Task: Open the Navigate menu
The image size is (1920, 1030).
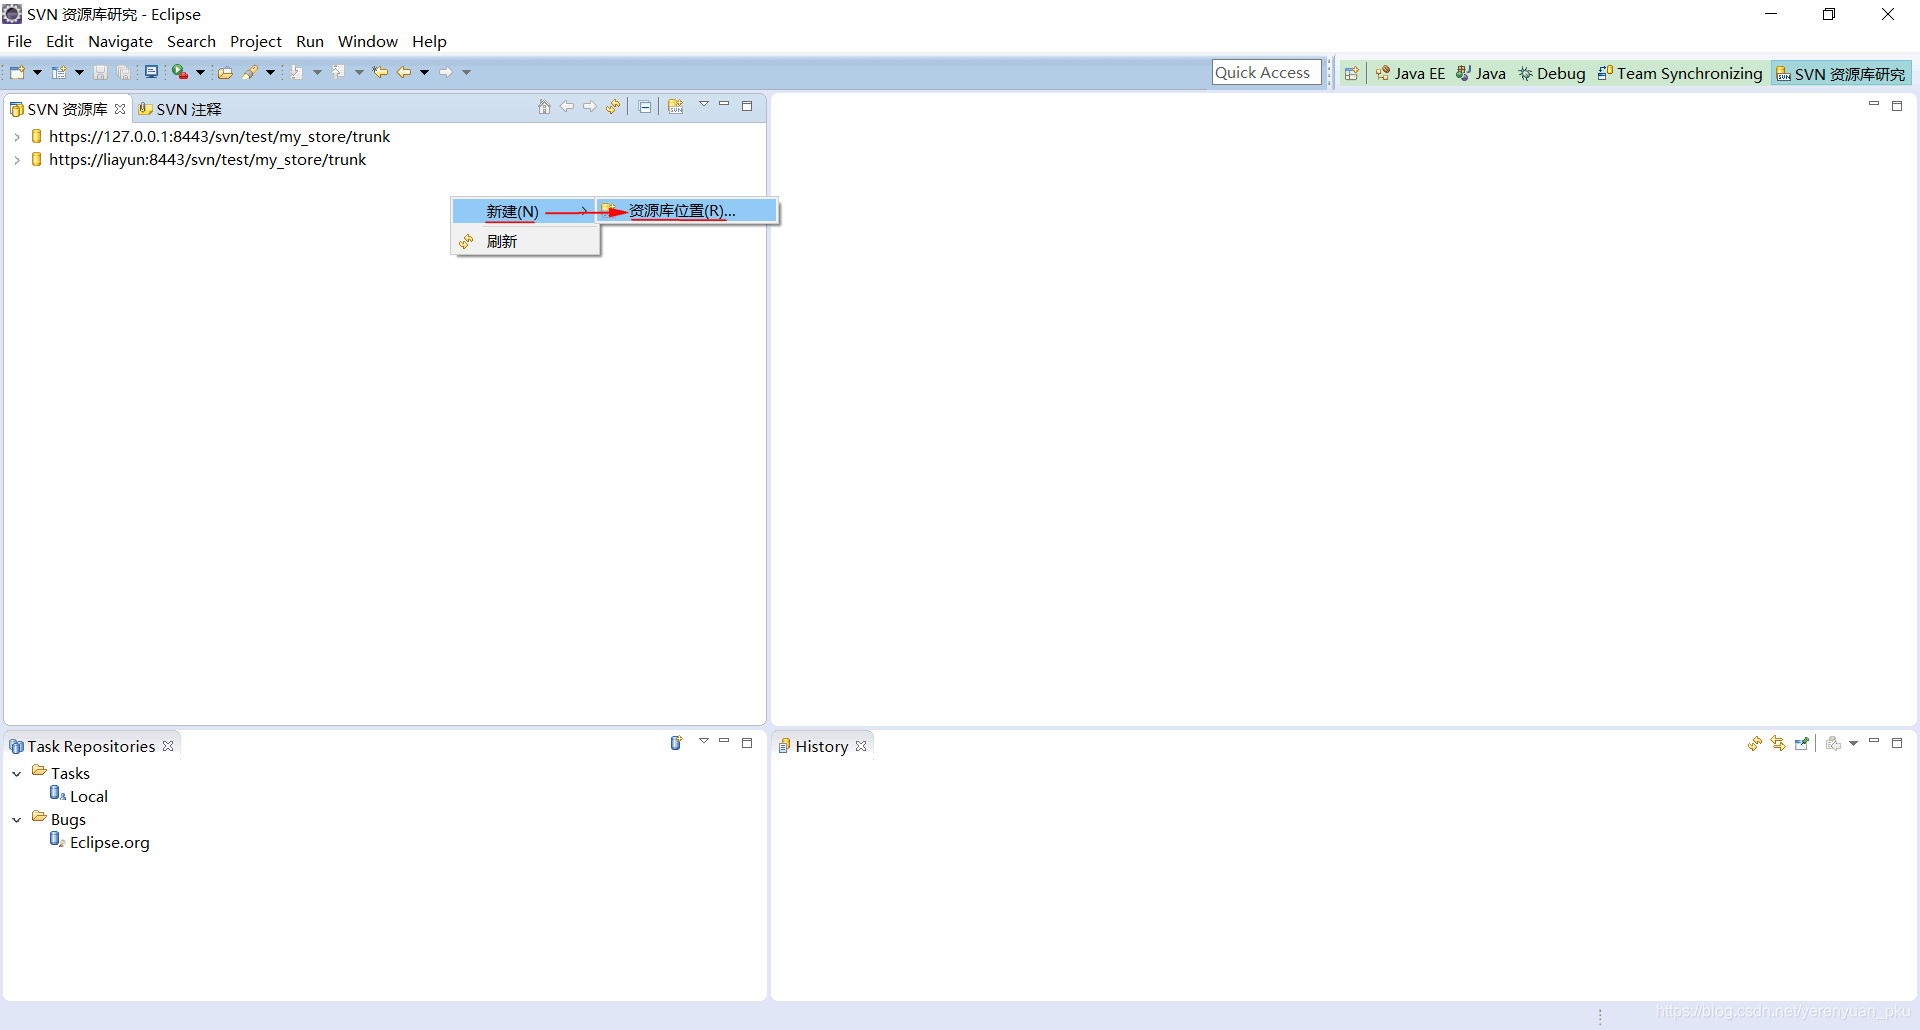Action: (x=120, y=41)
